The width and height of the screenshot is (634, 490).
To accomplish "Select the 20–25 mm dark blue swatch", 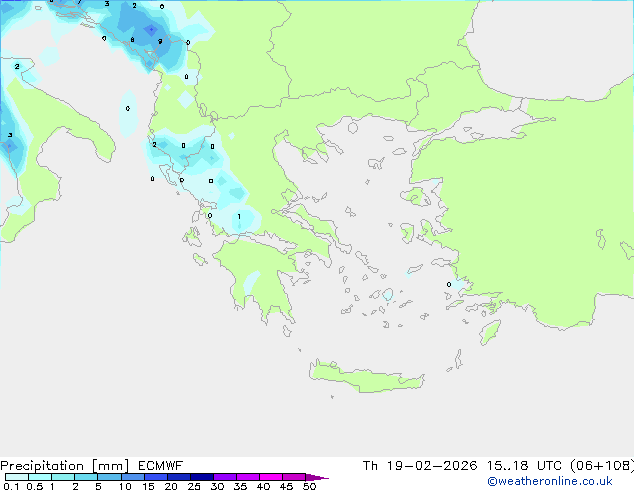I will point(178,477).
